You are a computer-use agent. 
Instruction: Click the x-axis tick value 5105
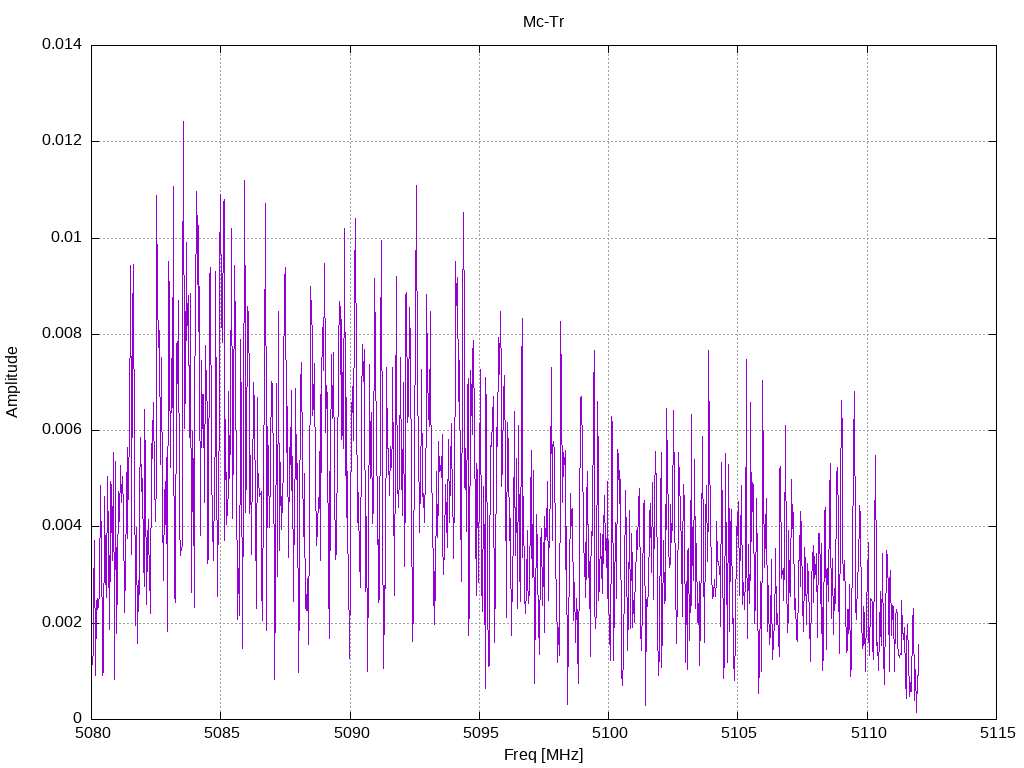(739, 733)
